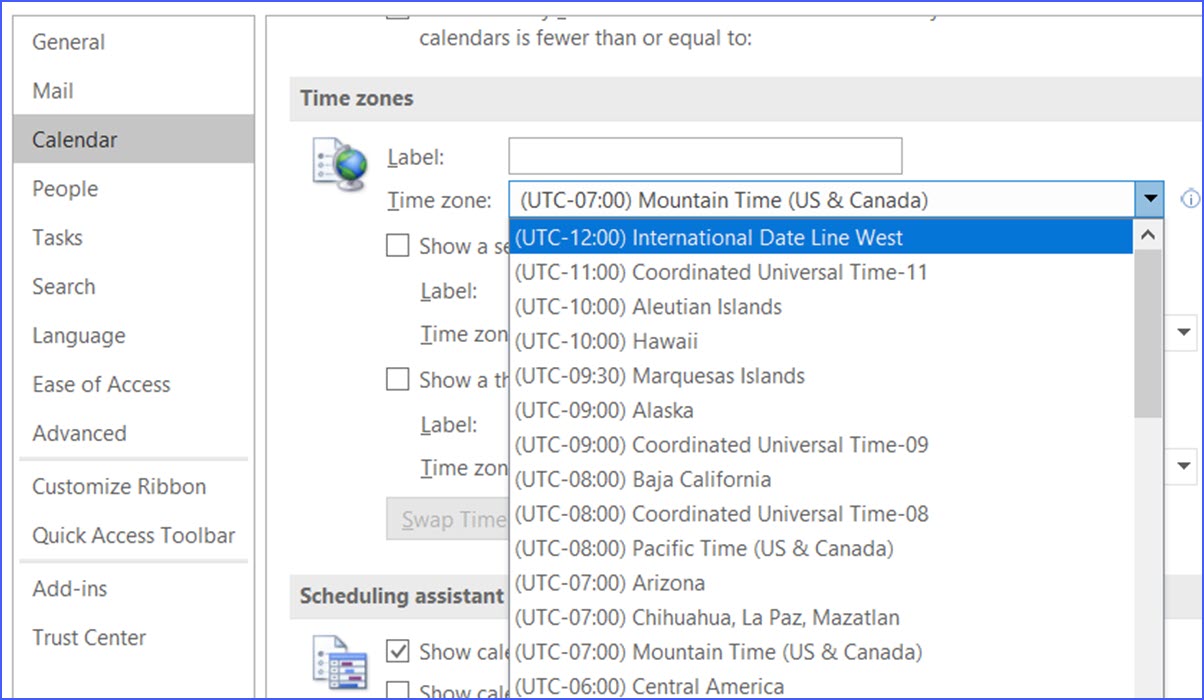Open the Language settings page
Viewport: 1204px width, 700px height.
(78, 337)
